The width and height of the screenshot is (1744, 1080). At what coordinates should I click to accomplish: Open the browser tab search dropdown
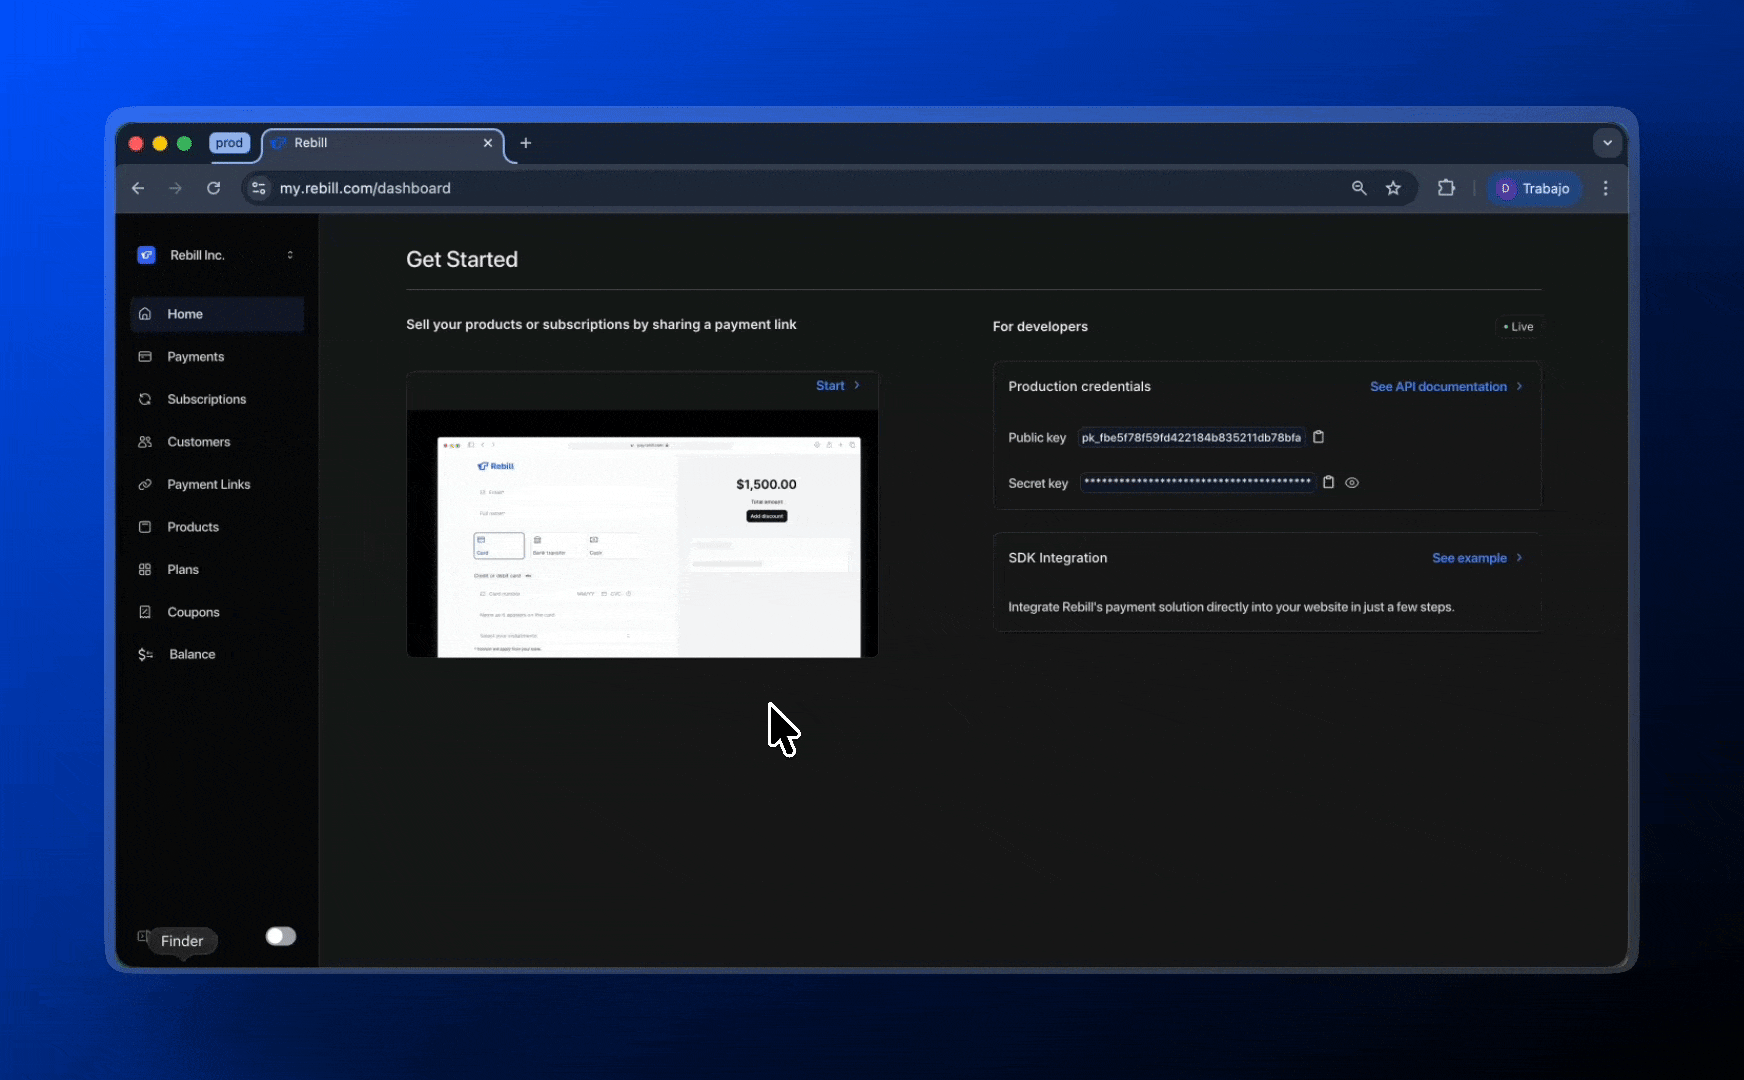(x=1607, y=143)
